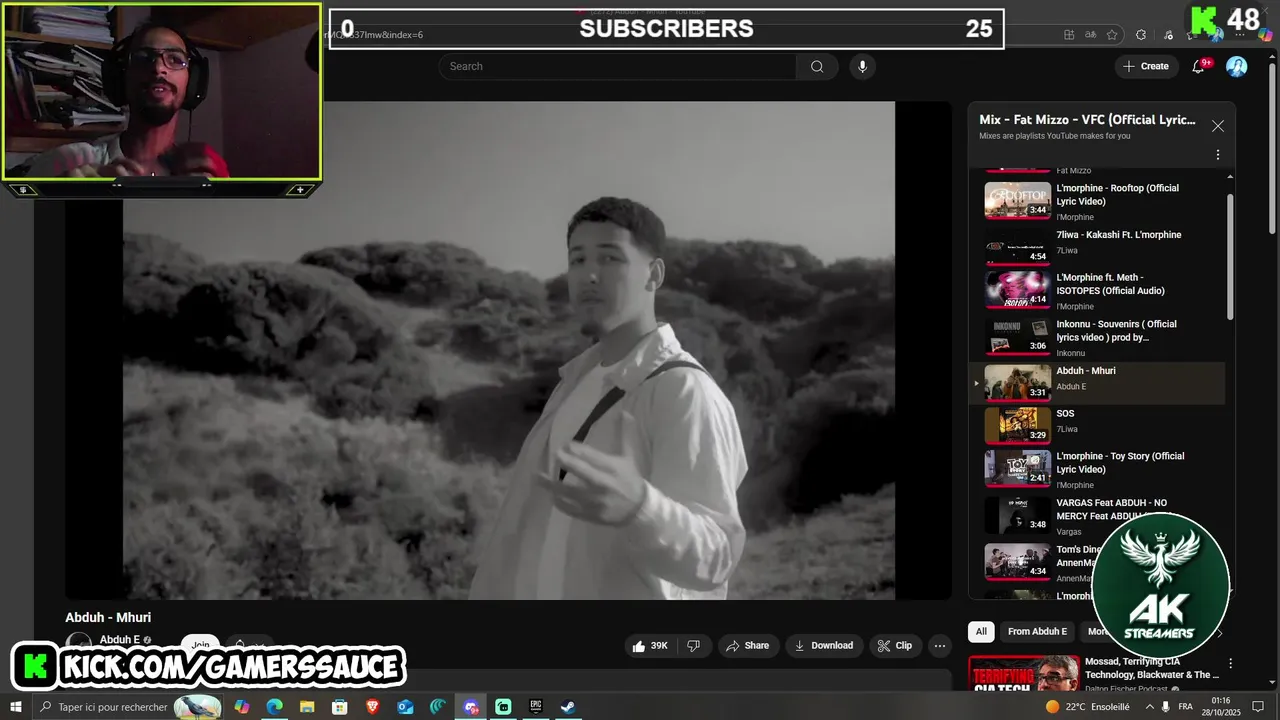Dislike the Abduh - Mhuri video
The width and height of the screenshot is (1280, 720).
pyautogui.click(x=694, y=646)
